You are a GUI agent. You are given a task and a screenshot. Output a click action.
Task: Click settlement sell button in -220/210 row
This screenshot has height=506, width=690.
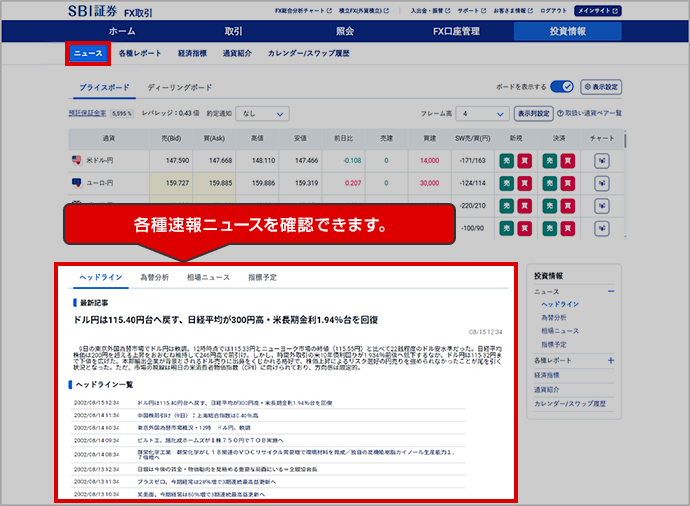550,206
